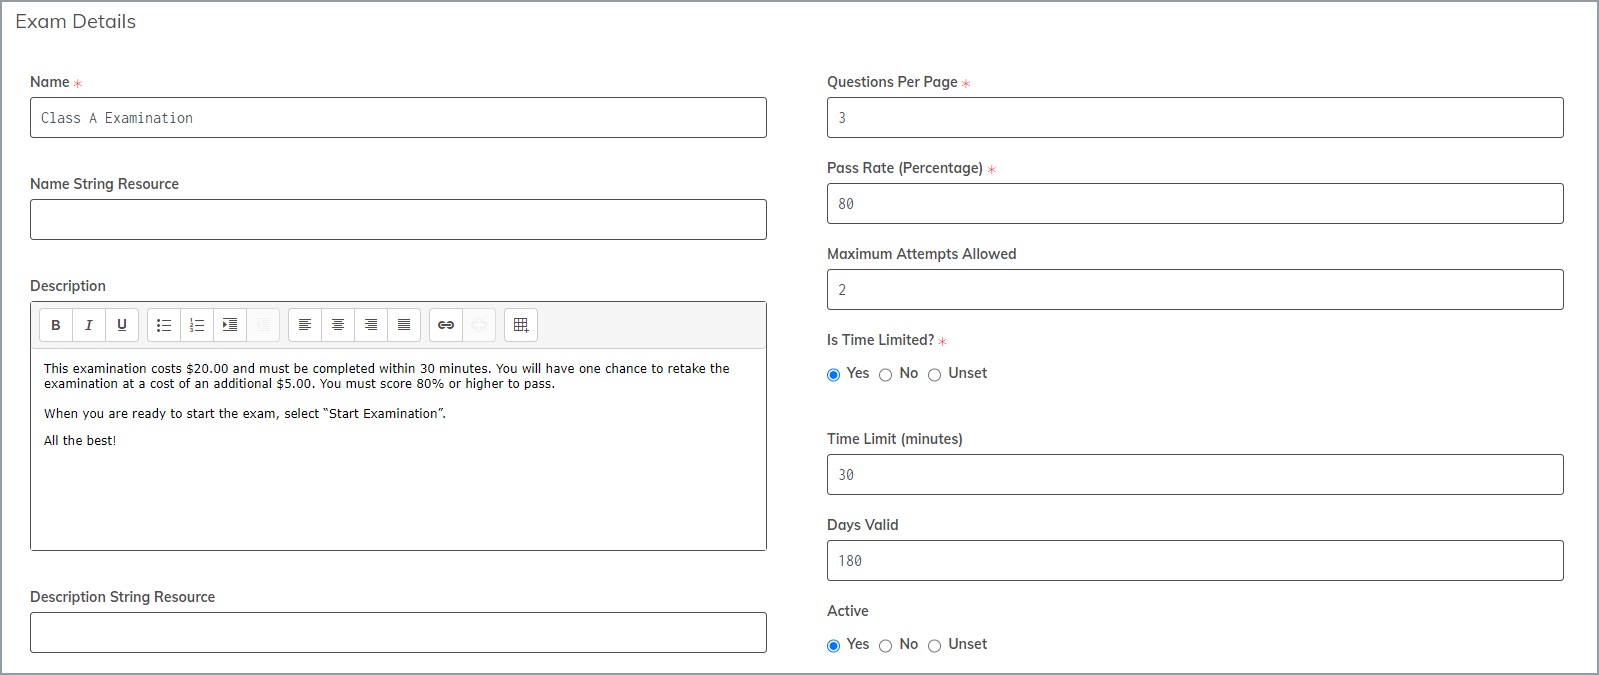This screenshot has width=1599, height=675.
Task: Set Is Time Limited to Unset
Action: click(x=934, y=375)
